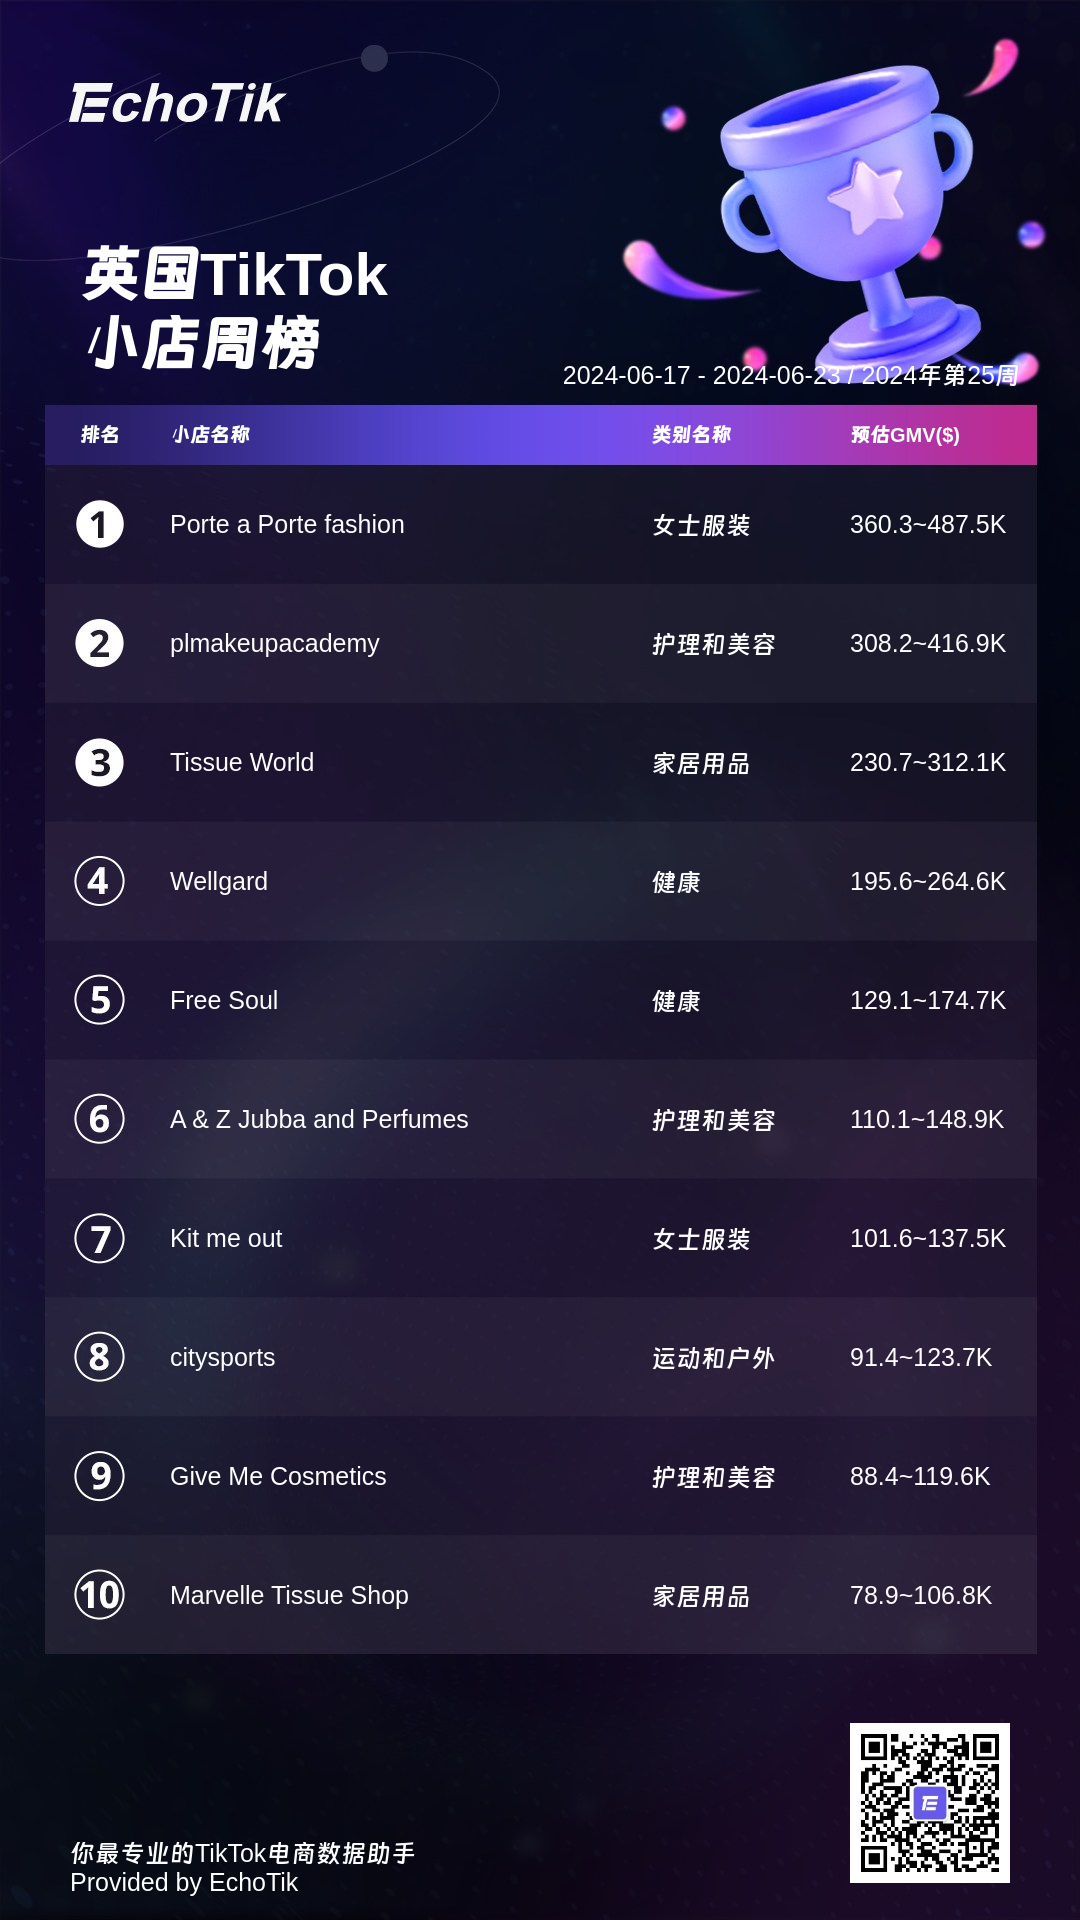Click the 小店名称 column header

(x=211, y=435)
